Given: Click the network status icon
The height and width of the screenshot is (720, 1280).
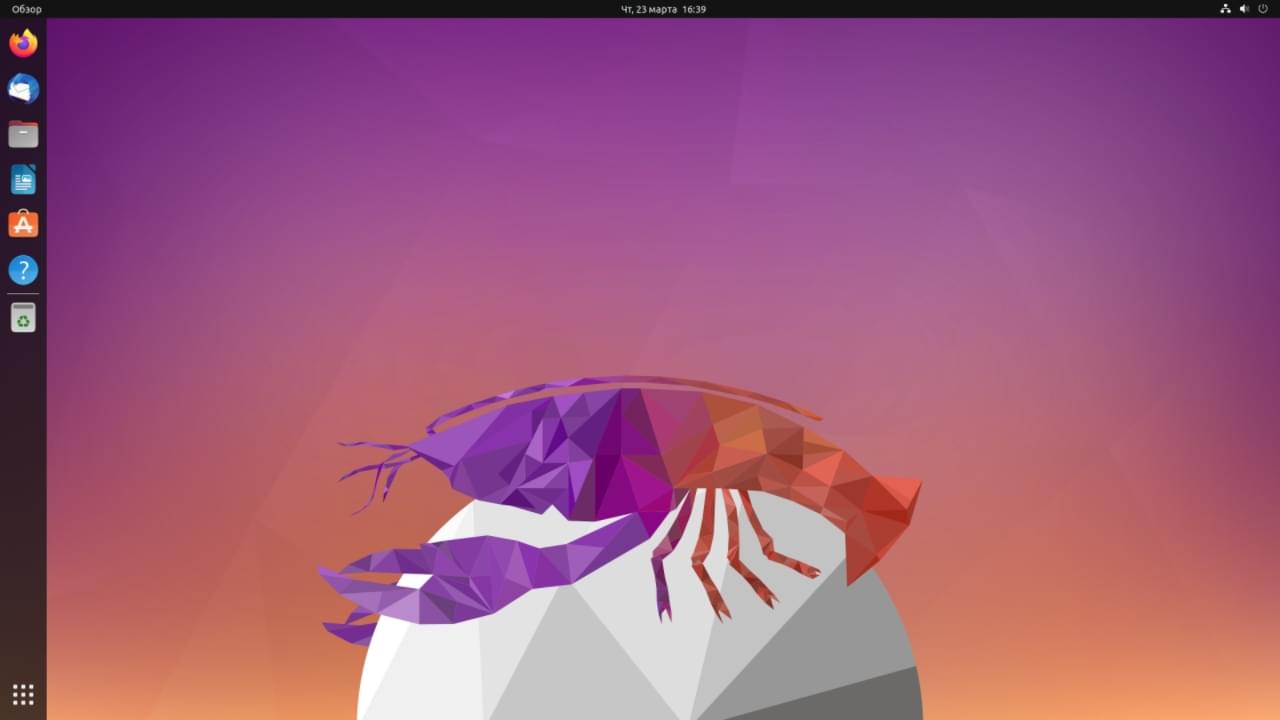Looking at the screenshot, I should (x=1226, y=9).
